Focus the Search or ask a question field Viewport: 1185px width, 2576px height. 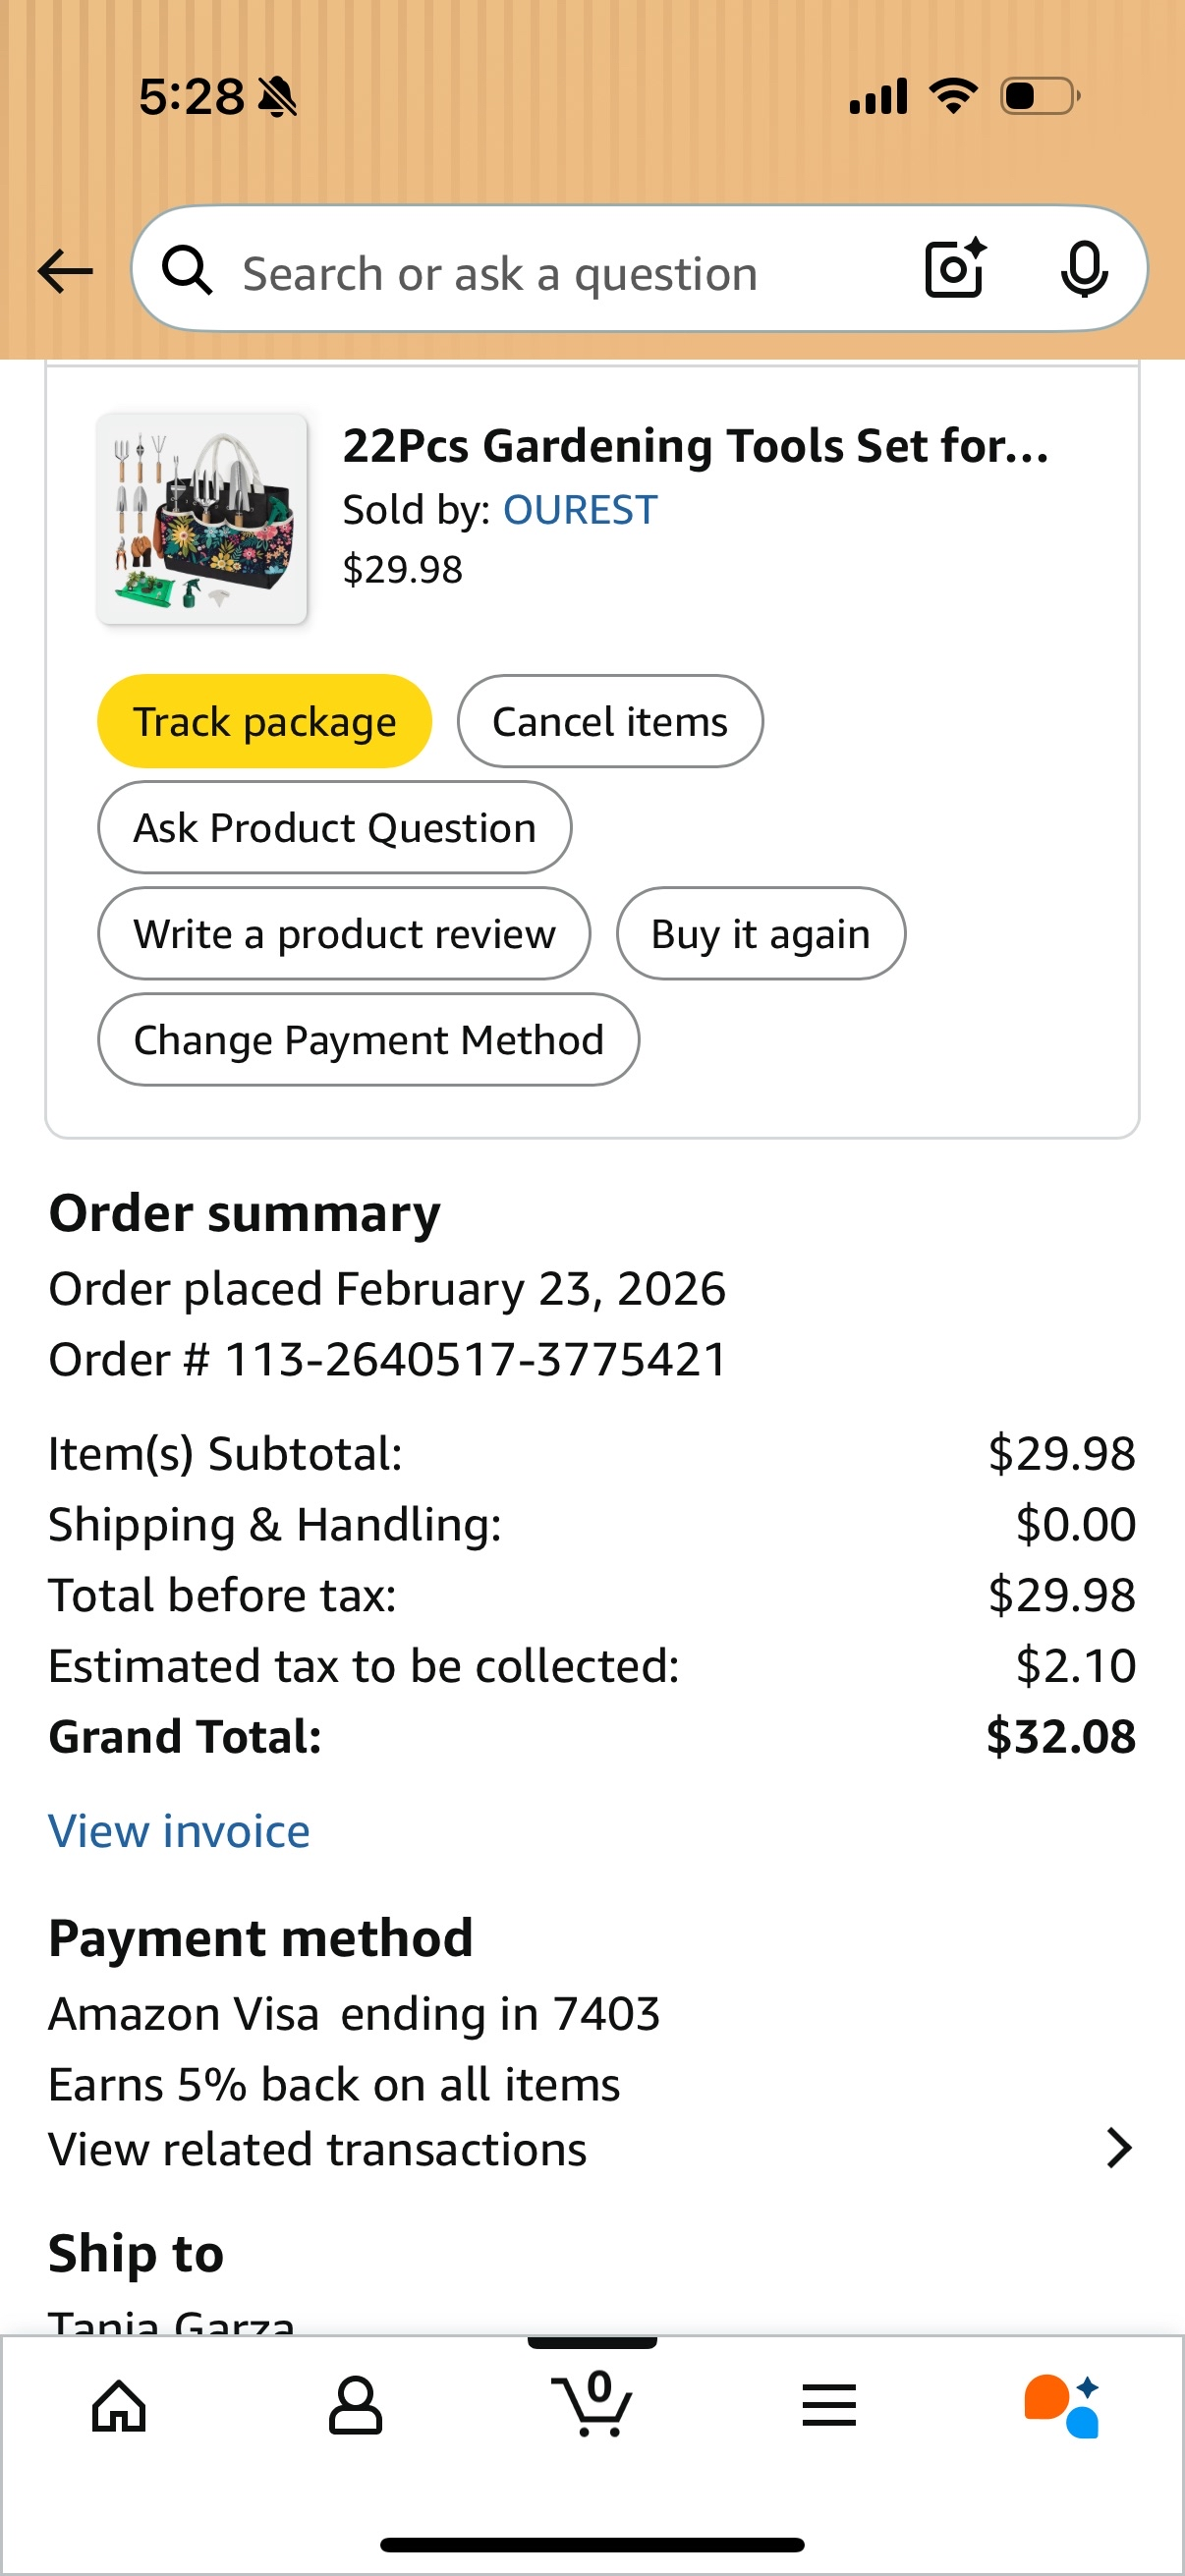click(560, 273)
